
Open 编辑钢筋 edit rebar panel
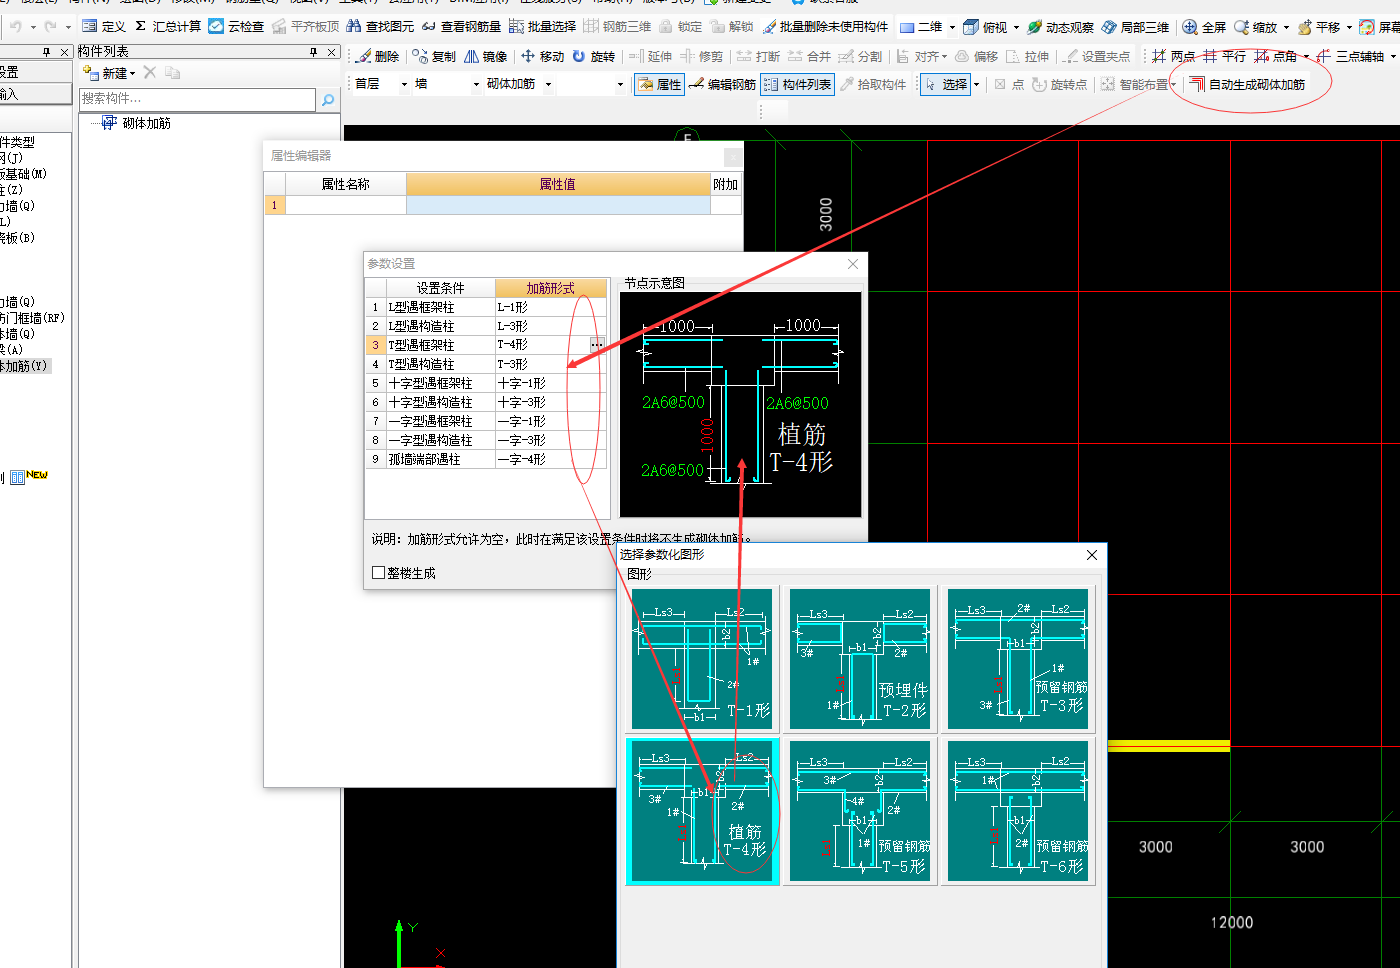(722, 84)
